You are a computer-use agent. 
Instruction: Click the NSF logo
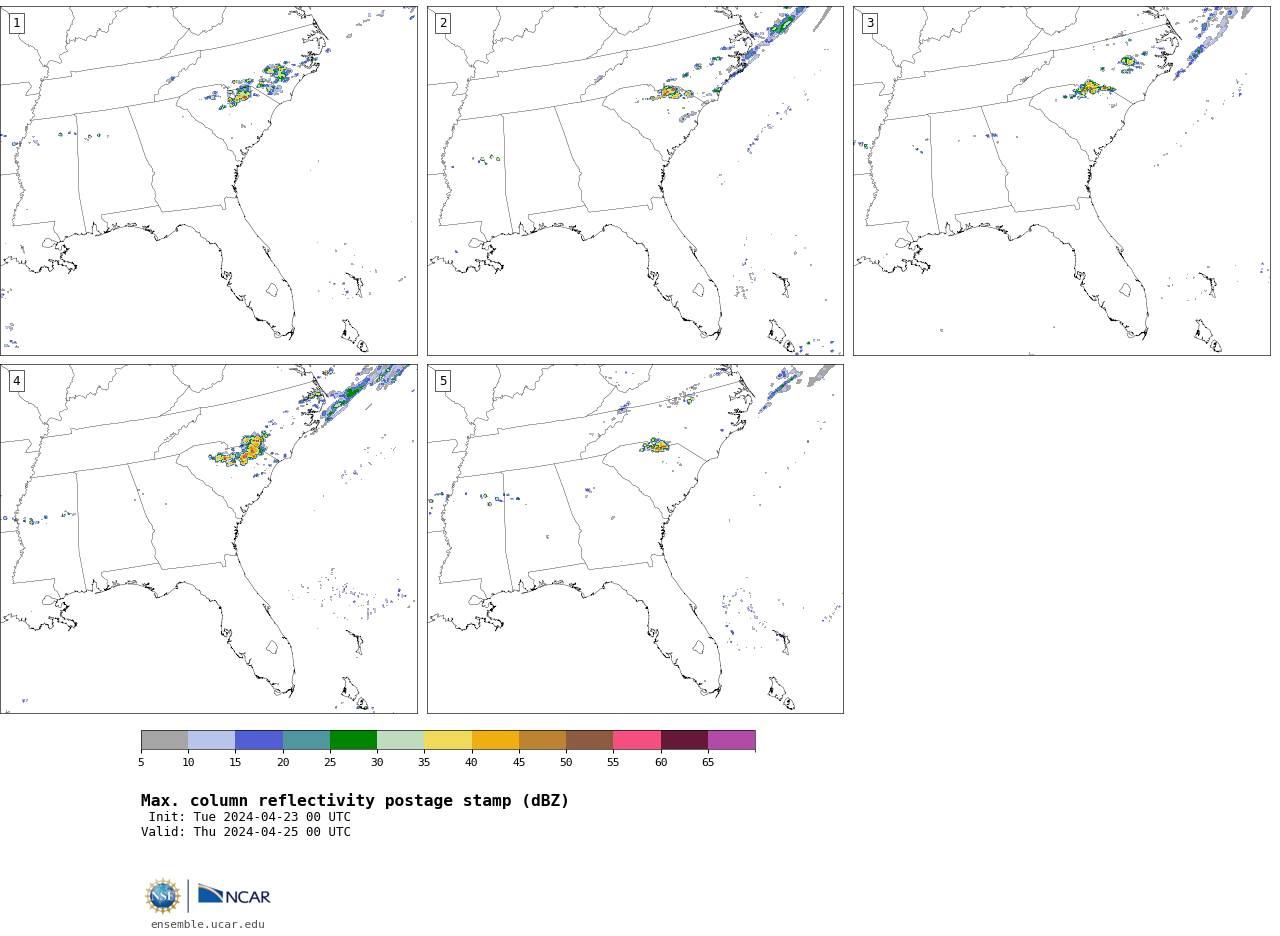pyautogui.click(x=163, y=896)
